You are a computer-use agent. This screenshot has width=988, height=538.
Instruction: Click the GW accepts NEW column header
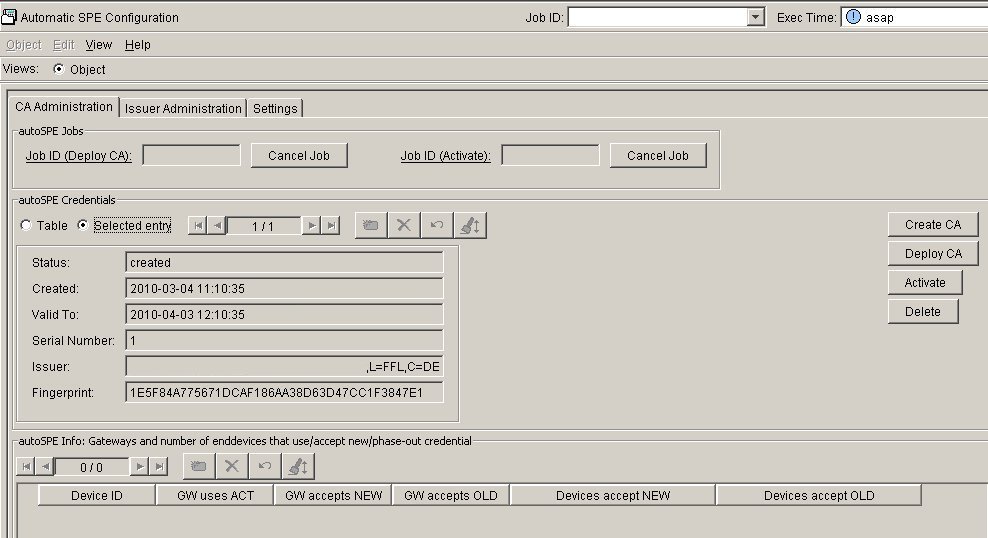[333, 496]
